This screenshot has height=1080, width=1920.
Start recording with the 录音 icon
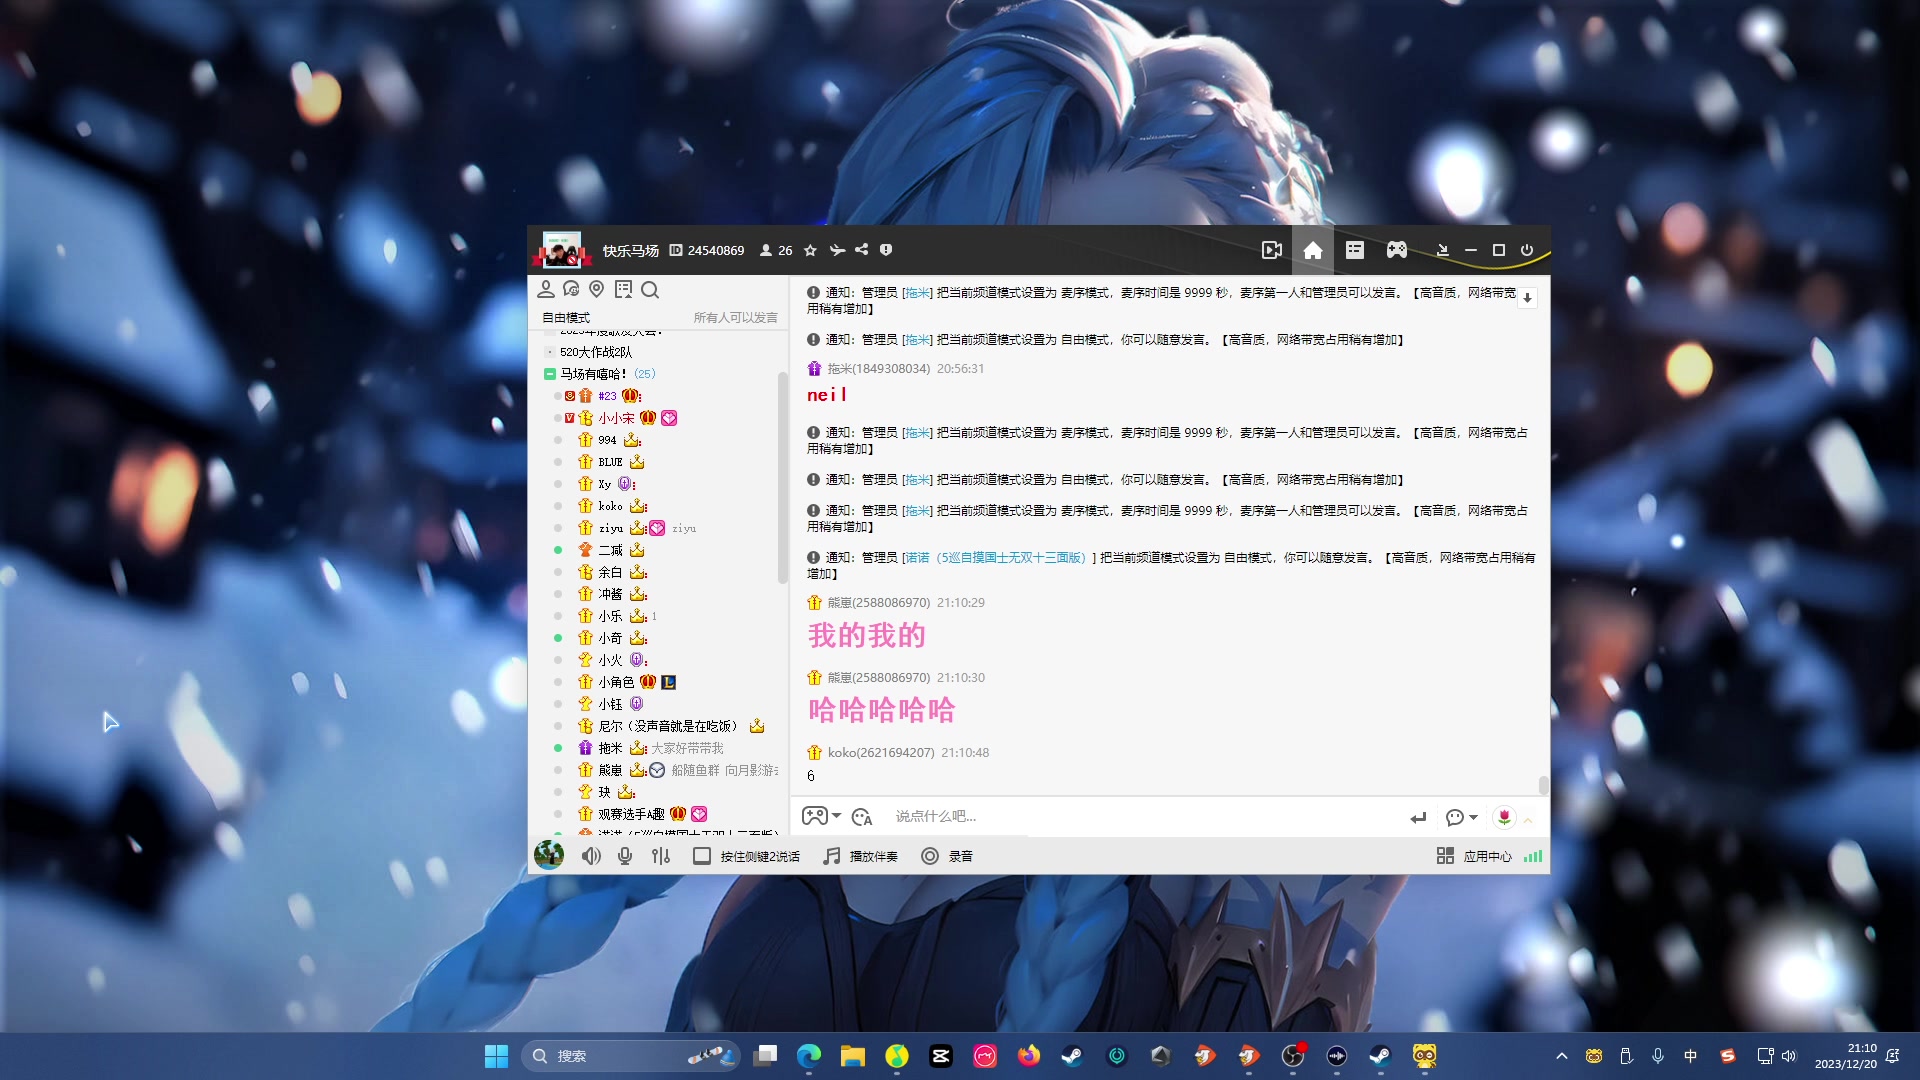pos(930,856)
